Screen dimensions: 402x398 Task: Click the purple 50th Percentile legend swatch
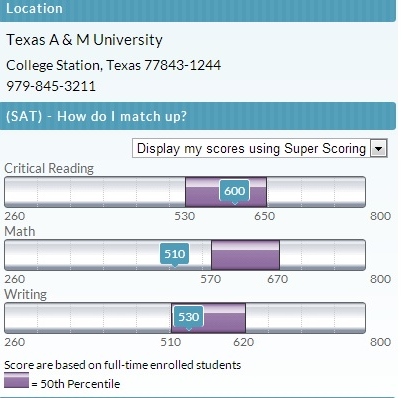point(16,380)
